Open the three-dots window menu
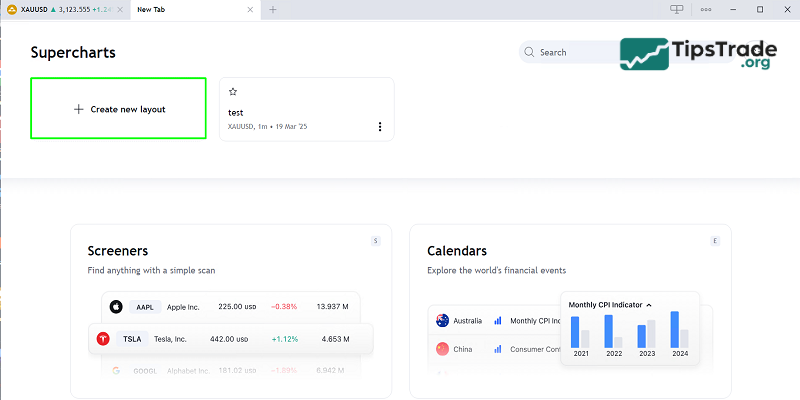This screenshot has height=400, width=800. coord(706,9)
